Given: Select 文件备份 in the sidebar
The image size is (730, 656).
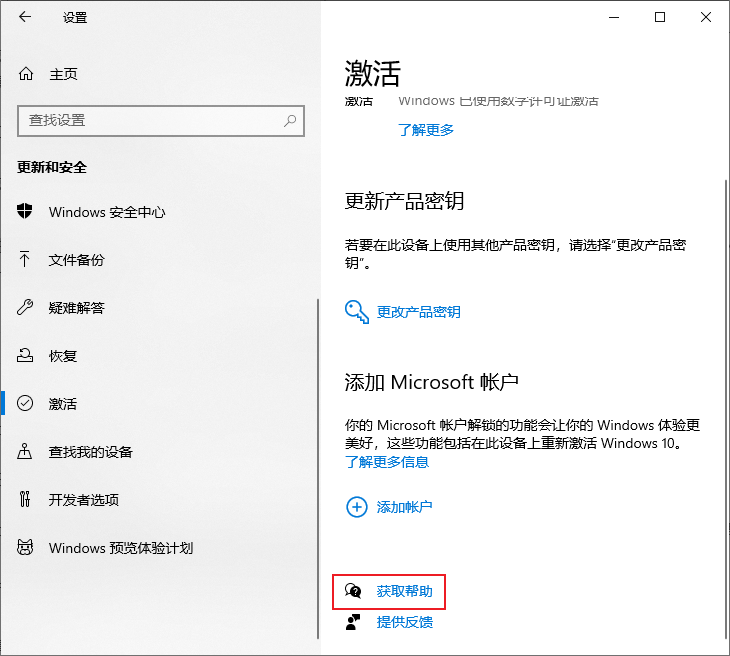Looking at the screenshot, I should (77, 260).
